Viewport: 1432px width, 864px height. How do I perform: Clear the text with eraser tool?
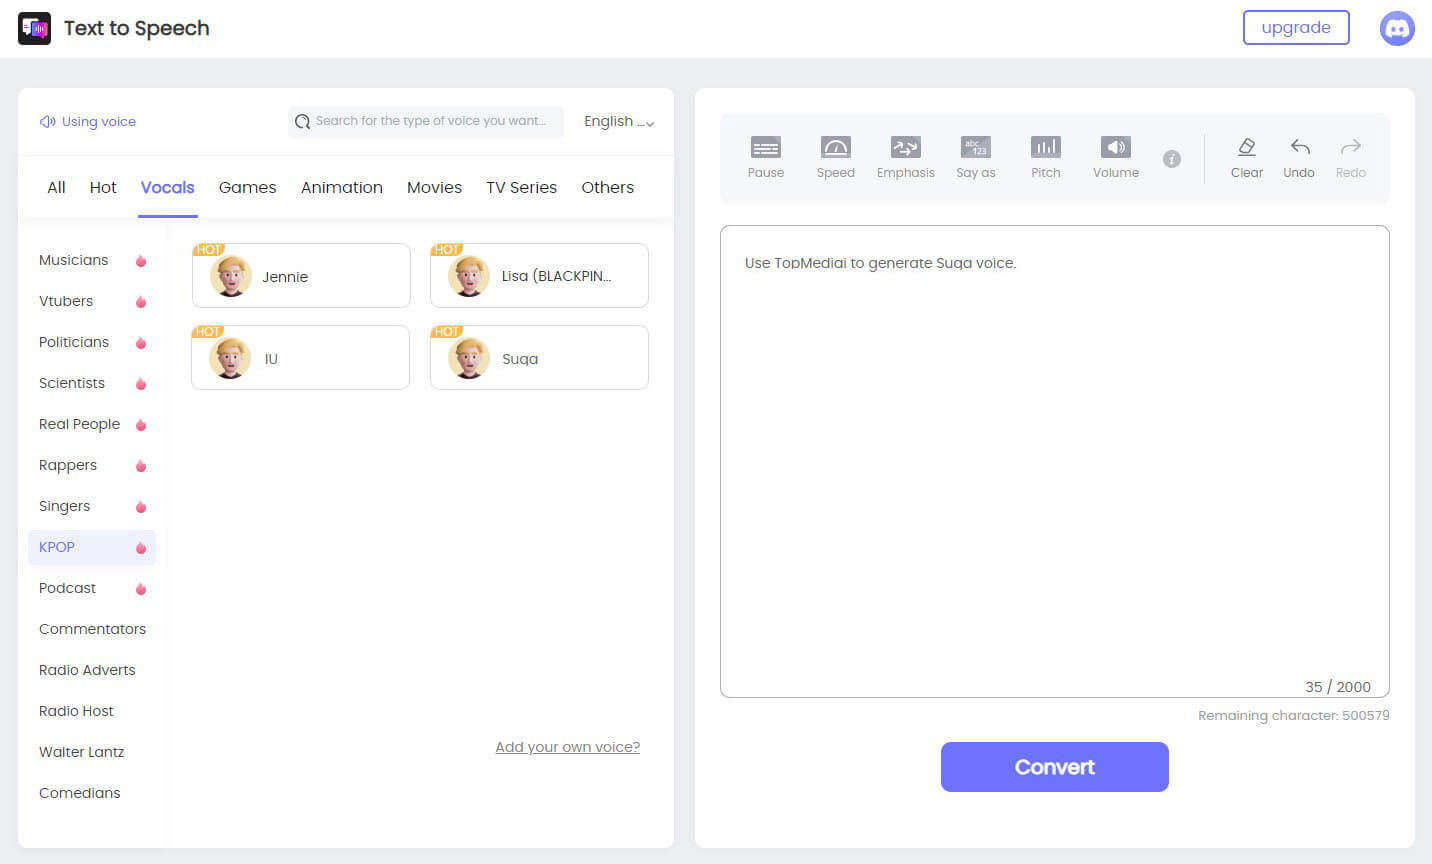click(1246, 158)
